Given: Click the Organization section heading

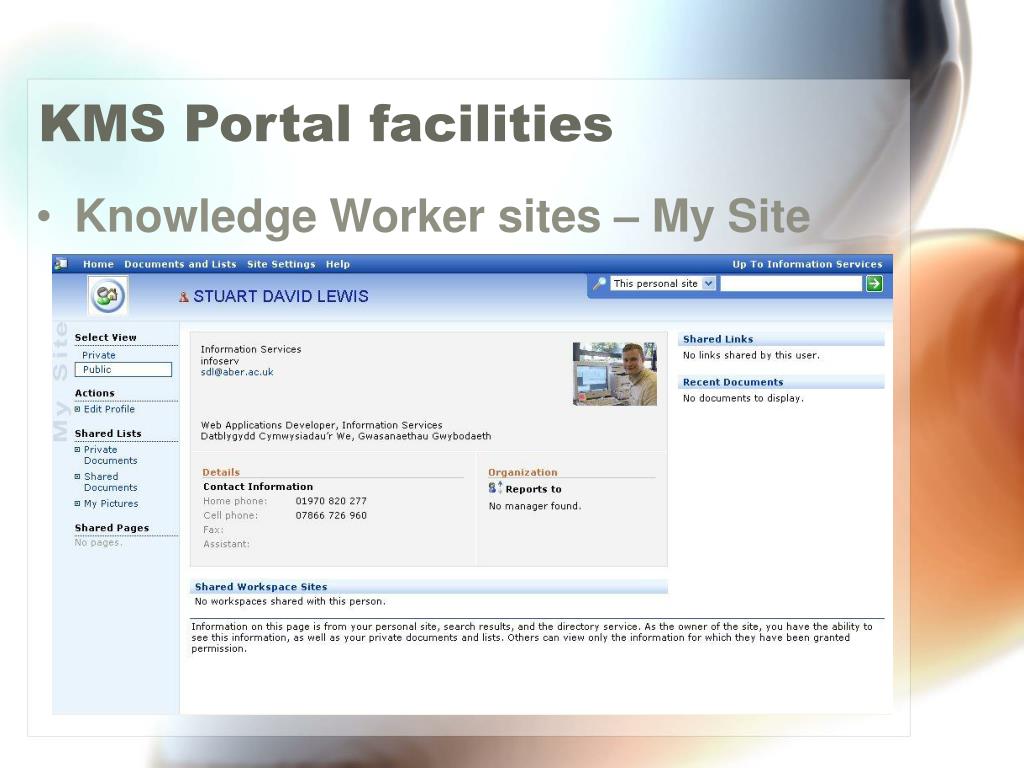Looking at the screenshot, I should [523, 472].
